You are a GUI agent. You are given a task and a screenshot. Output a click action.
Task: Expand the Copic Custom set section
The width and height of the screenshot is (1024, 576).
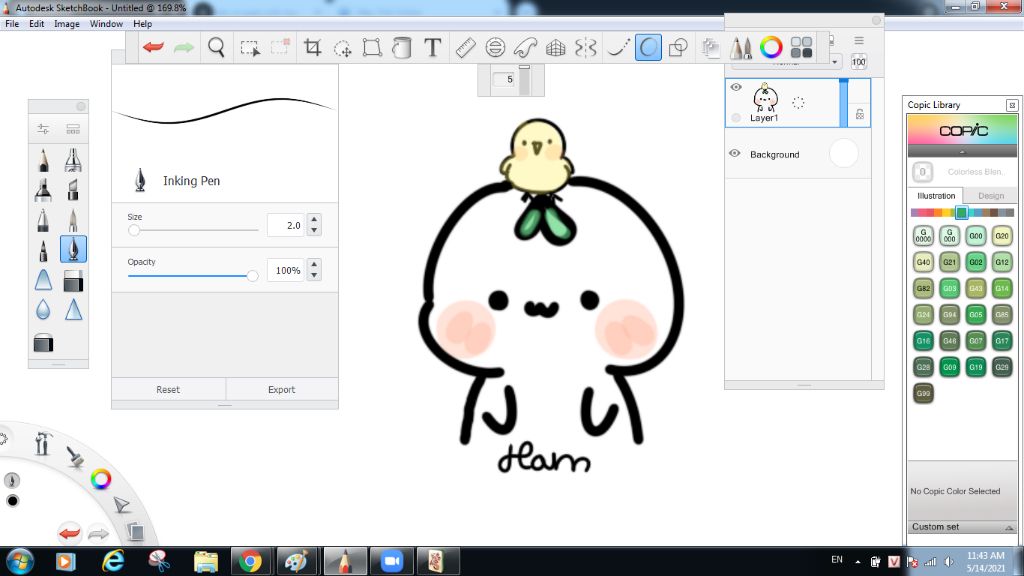tap(961, 527)
